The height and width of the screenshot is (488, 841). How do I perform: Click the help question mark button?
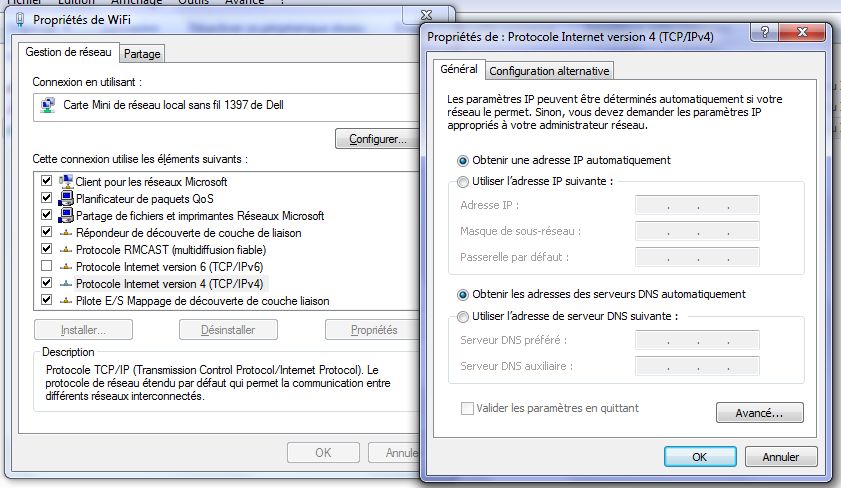(x=765, y=32)
